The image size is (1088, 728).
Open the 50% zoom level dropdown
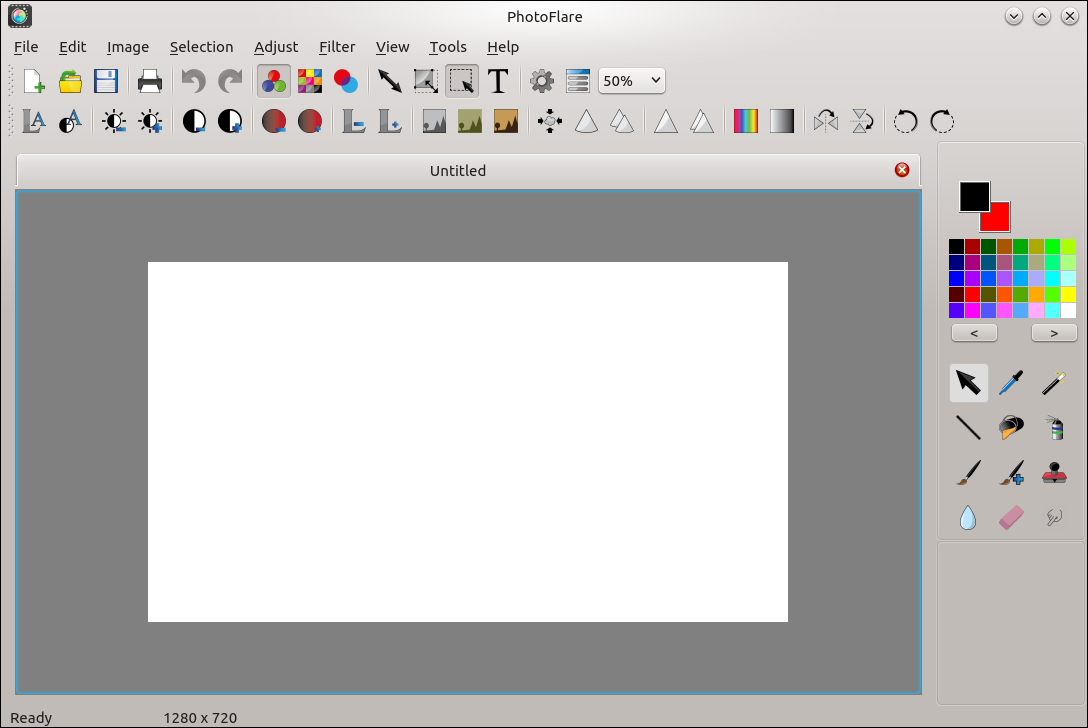(632, 81)
